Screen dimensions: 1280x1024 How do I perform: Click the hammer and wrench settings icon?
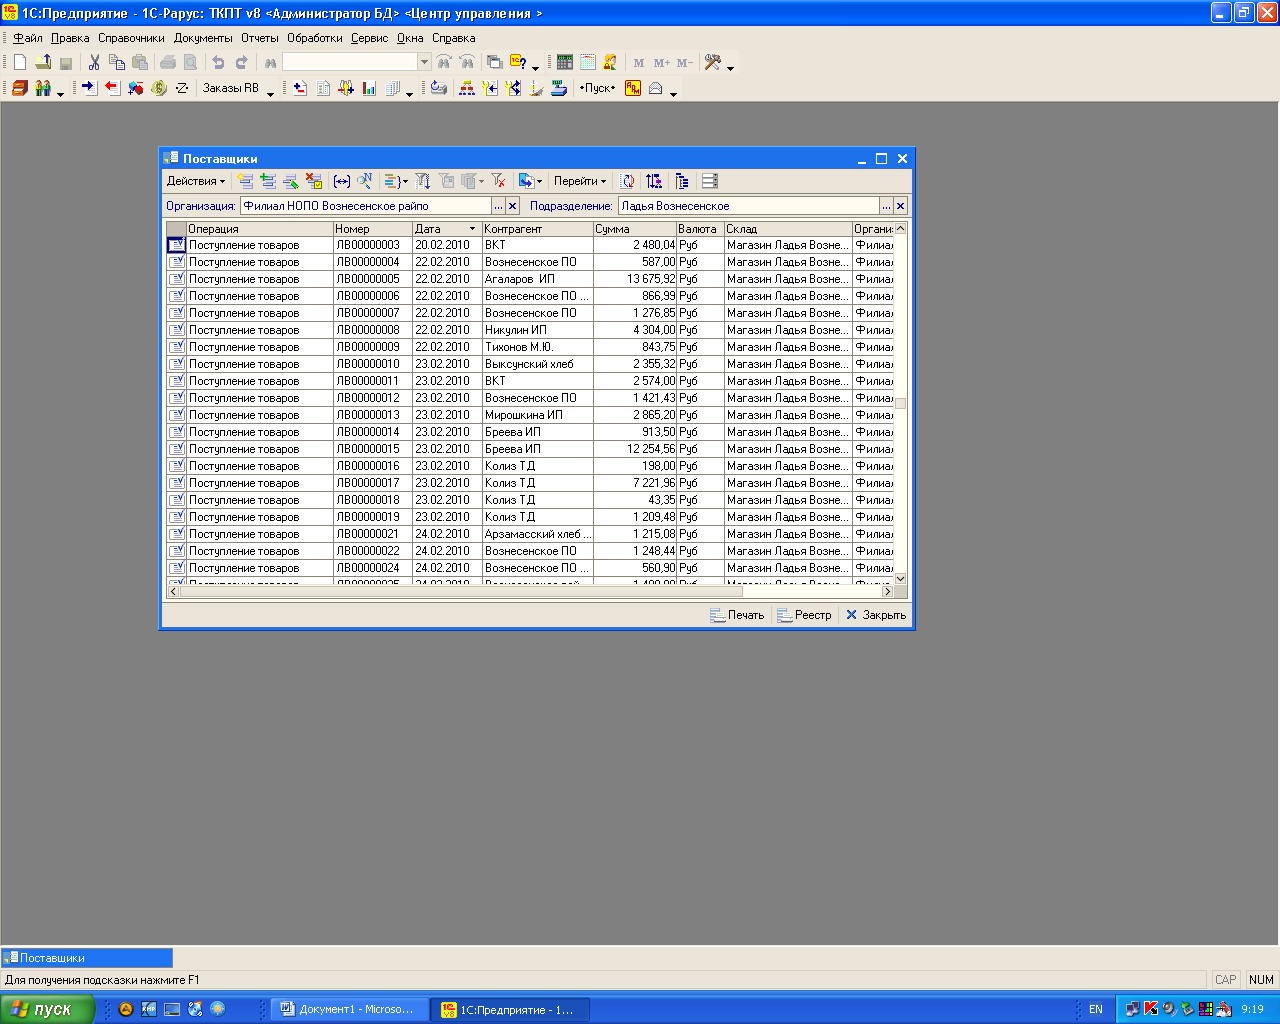[713, 62]
